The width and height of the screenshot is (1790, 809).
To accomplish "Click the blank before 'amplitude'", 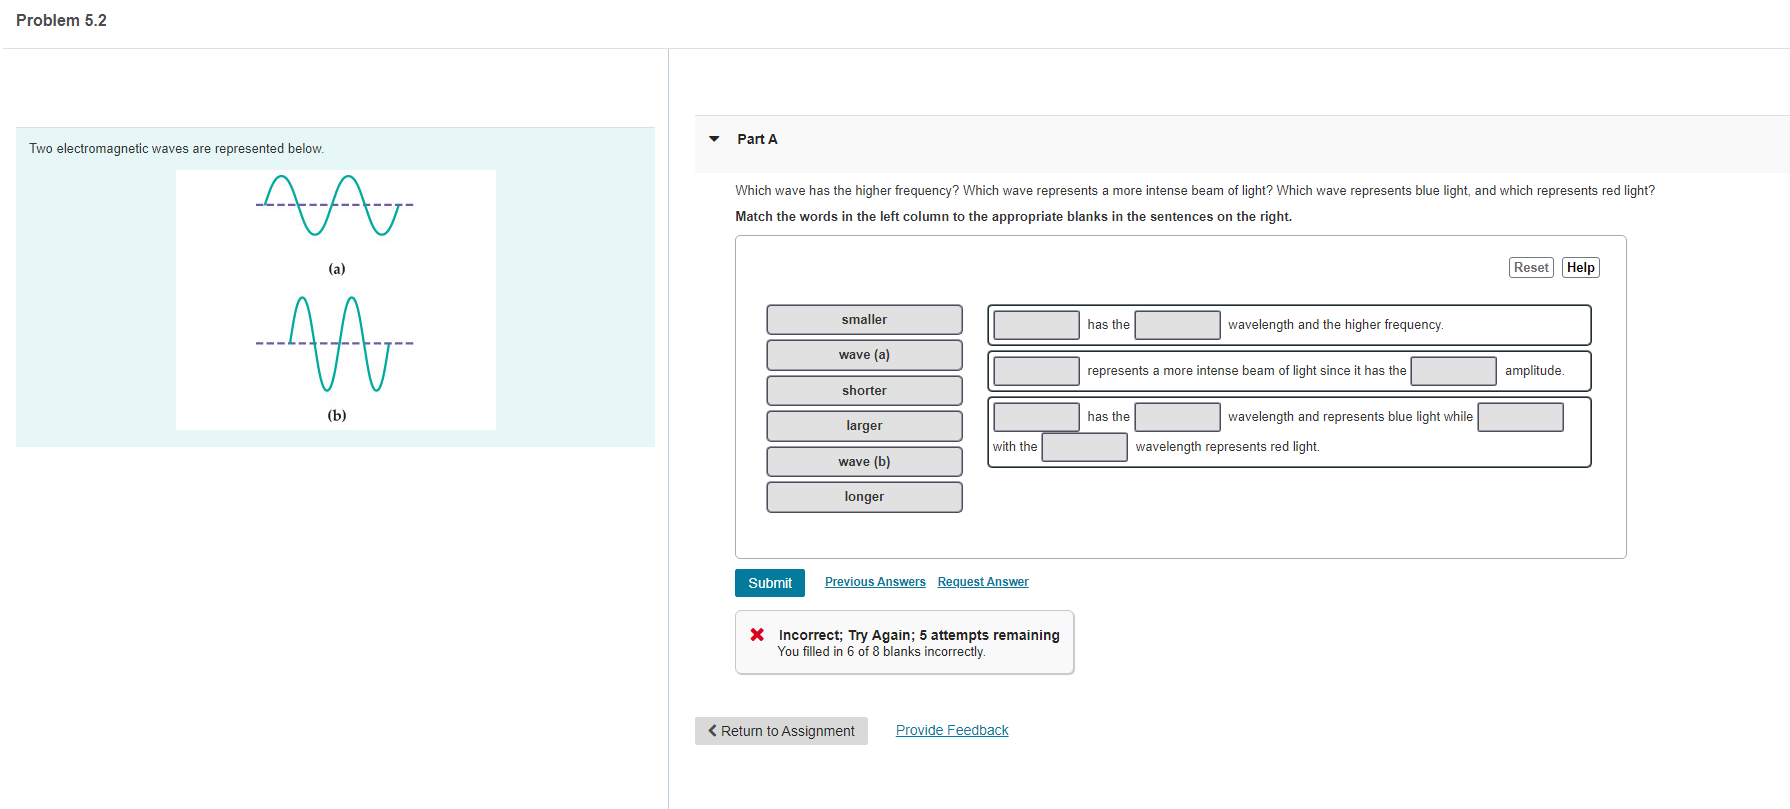I will point(1453,371).
